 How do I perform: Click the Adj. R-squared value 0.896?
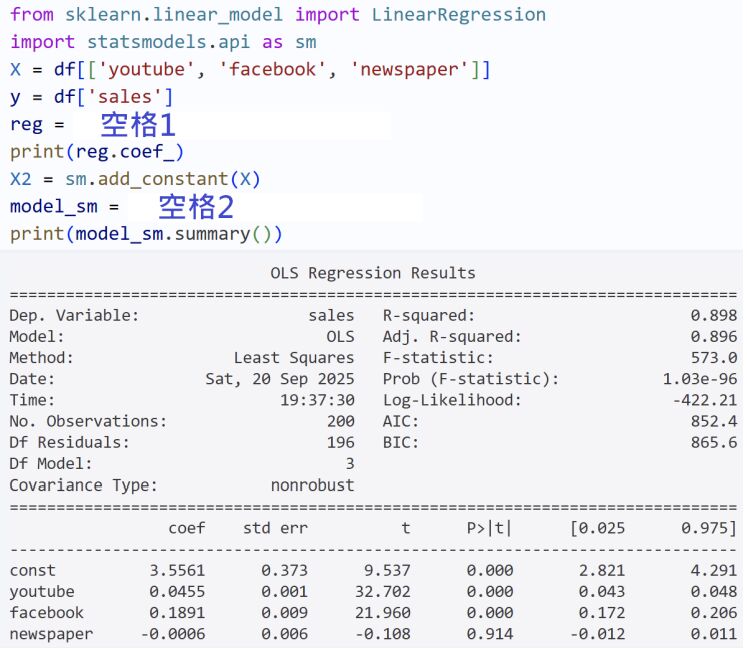pos(713,337)
